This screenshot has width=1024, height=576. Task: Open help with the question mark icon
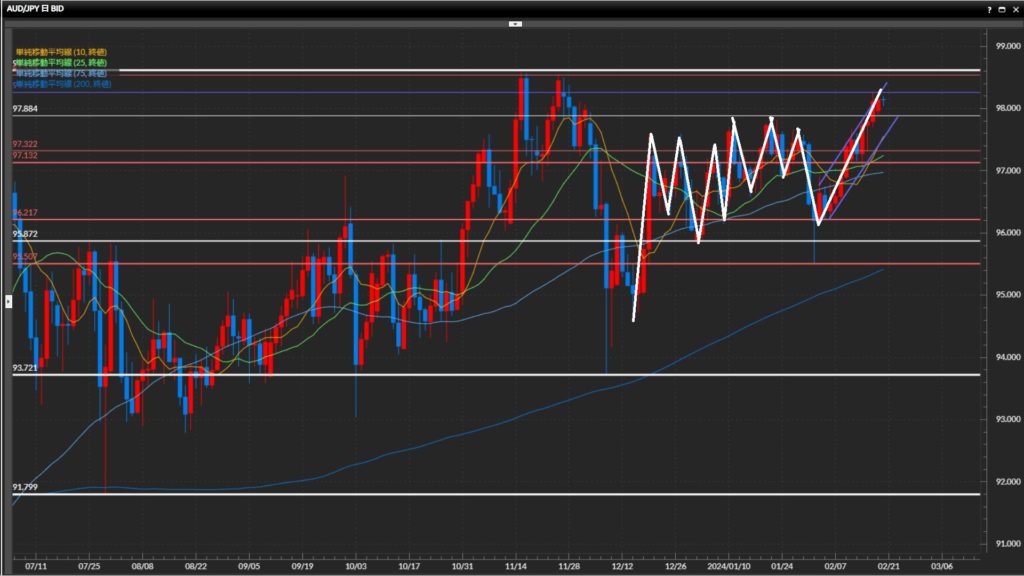point(990,9)
